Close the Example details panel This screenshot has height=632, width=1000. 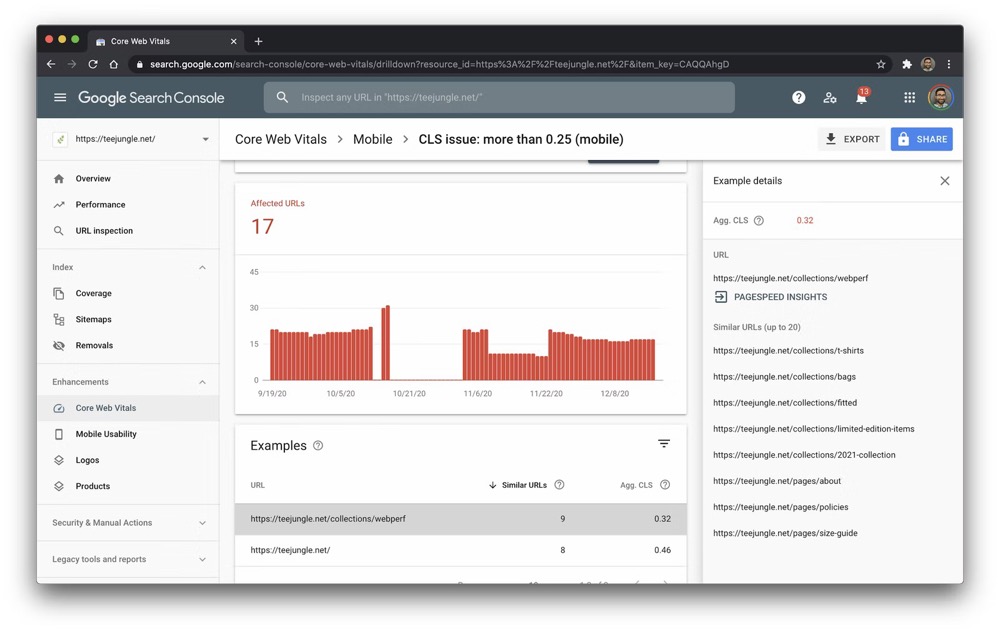point(945,181)
